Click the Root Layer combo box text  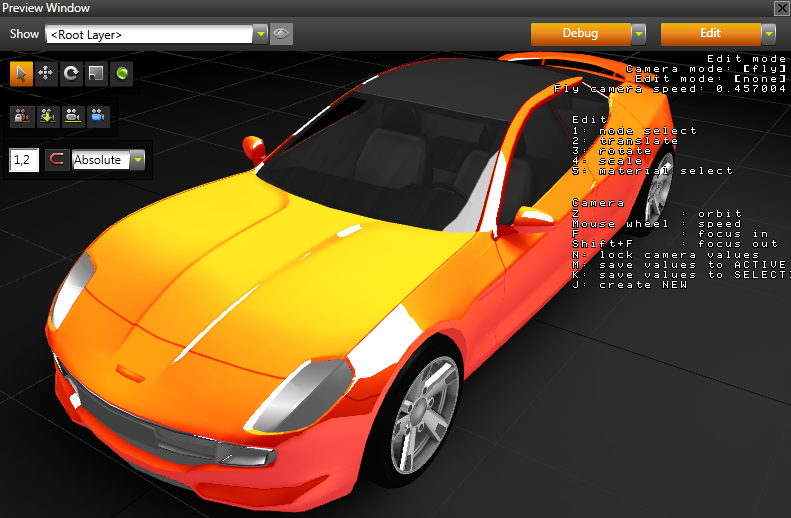(148, 34)
